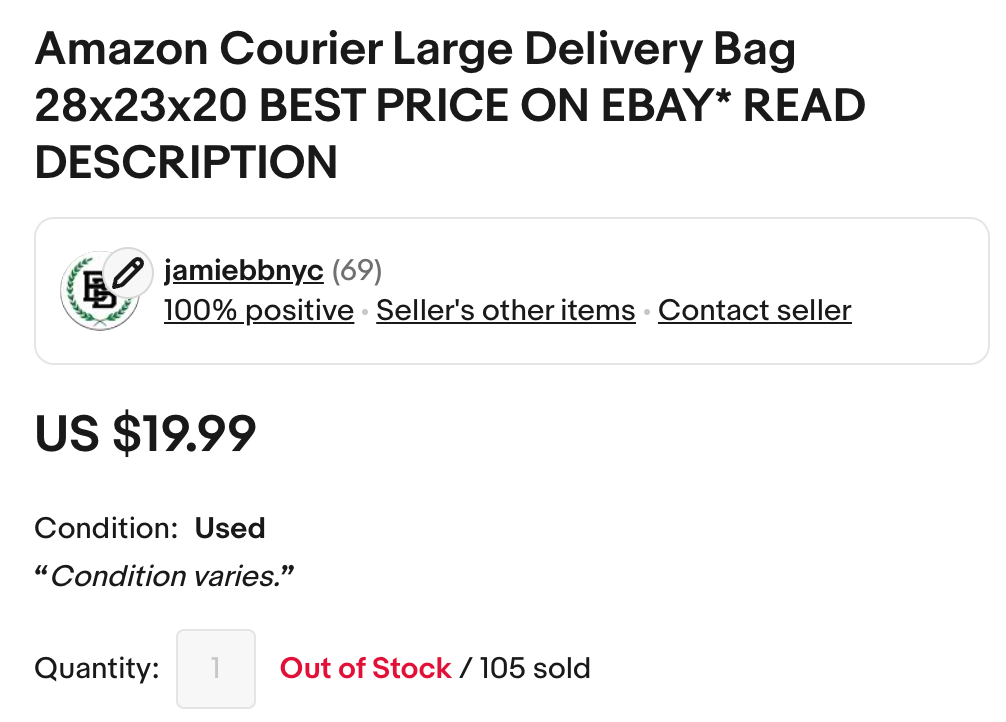This screenshot has width=1006, height=722.
Task: View the 105 sold purchase history
Action: coord(535,668)
